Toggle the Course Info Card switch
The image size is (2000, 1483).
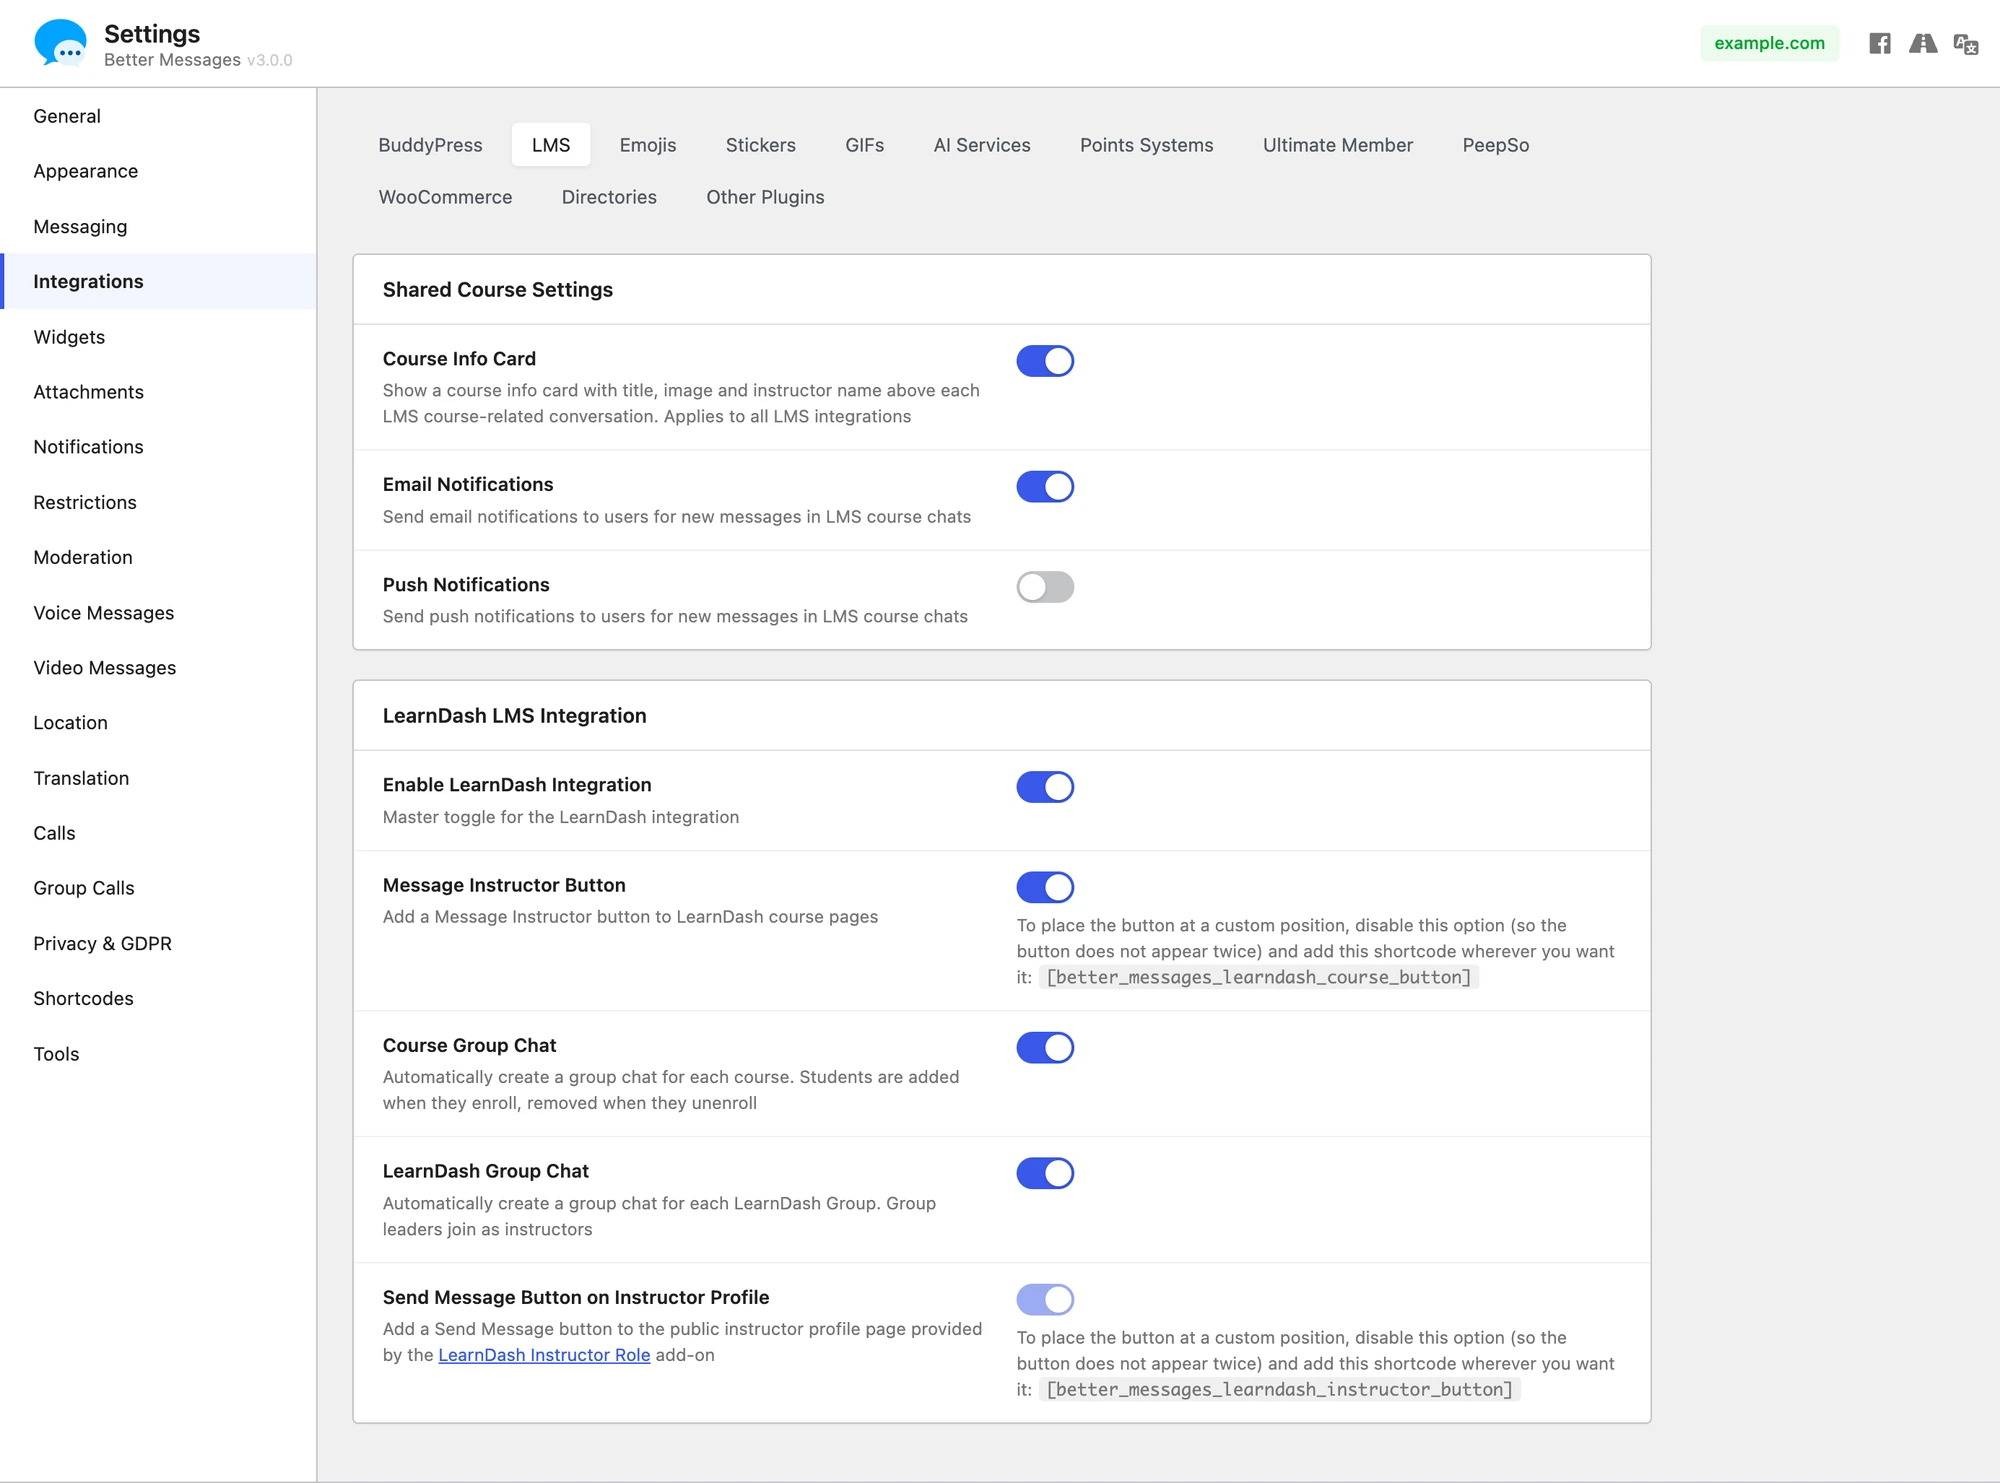point(1045,361)
